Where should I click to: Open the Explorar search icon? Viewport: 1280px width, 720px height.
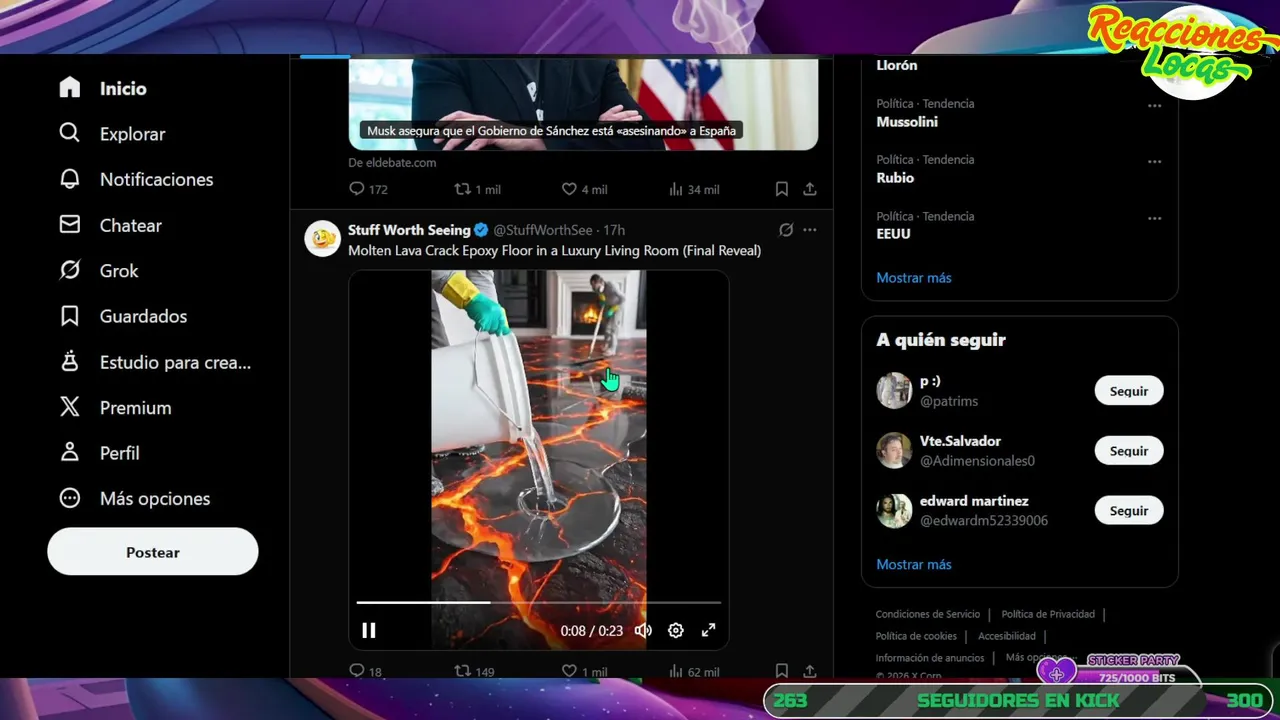click(70, 133)
